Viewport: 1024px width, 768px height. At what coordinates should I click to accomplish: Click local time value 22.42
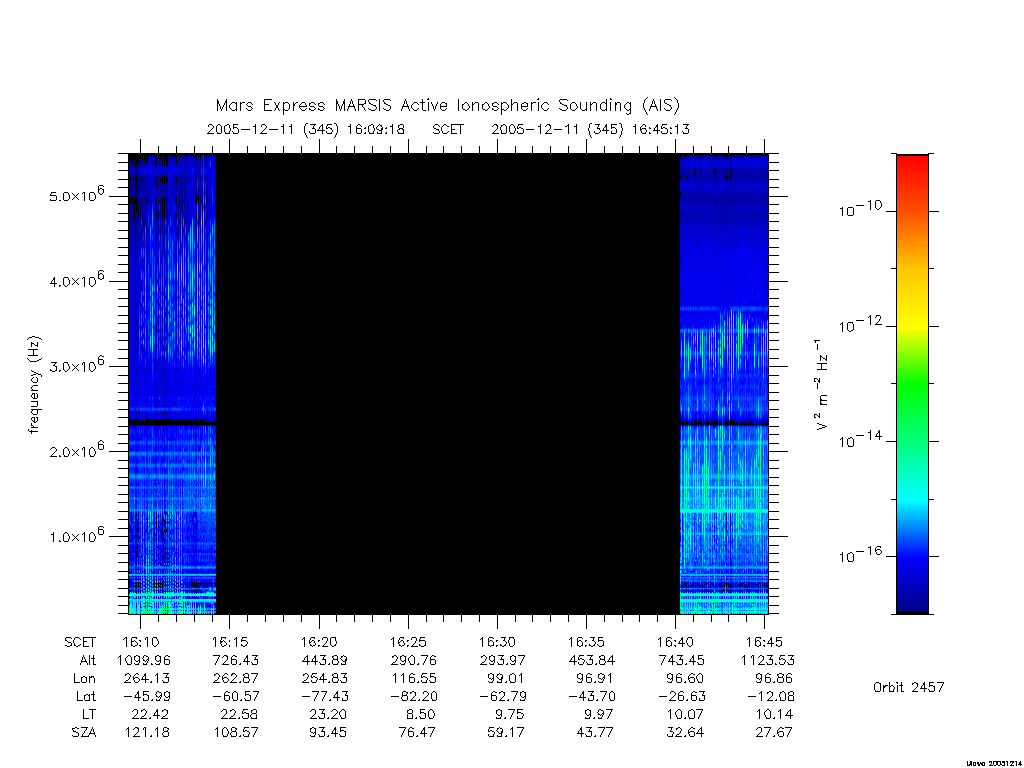tap(150, 714)
